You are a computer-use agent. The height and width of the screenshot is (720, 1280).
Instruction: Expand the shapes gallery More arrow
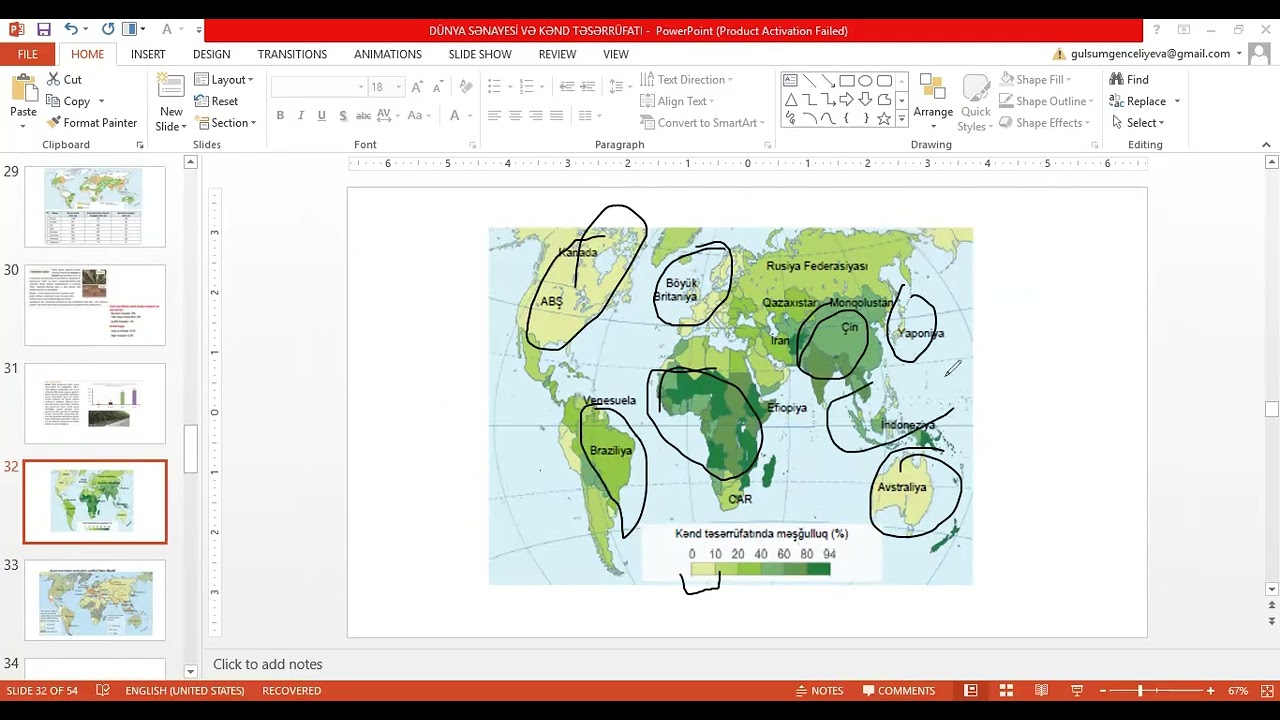click(902, 119)
